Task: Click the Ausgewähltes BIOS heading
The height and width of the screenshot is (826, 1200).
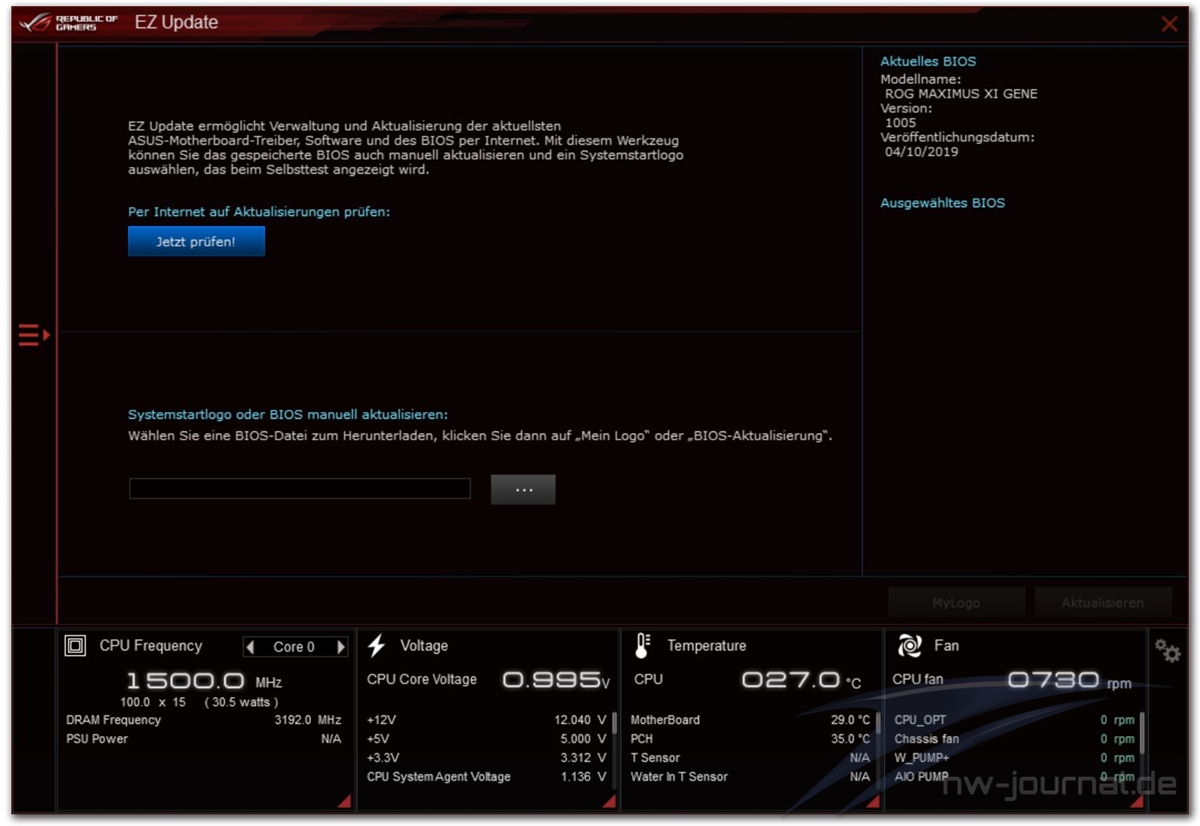Action: tap(943, 203)
